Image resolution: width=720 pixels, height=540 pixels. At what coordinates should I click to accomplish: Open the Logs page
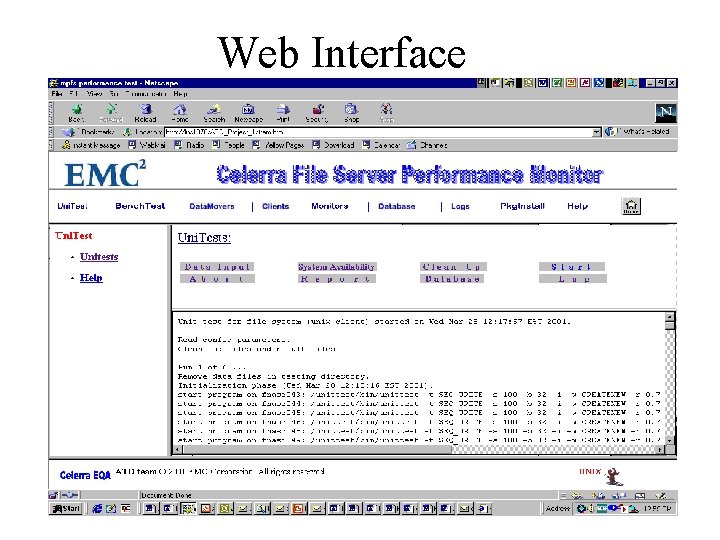[460, 206]
